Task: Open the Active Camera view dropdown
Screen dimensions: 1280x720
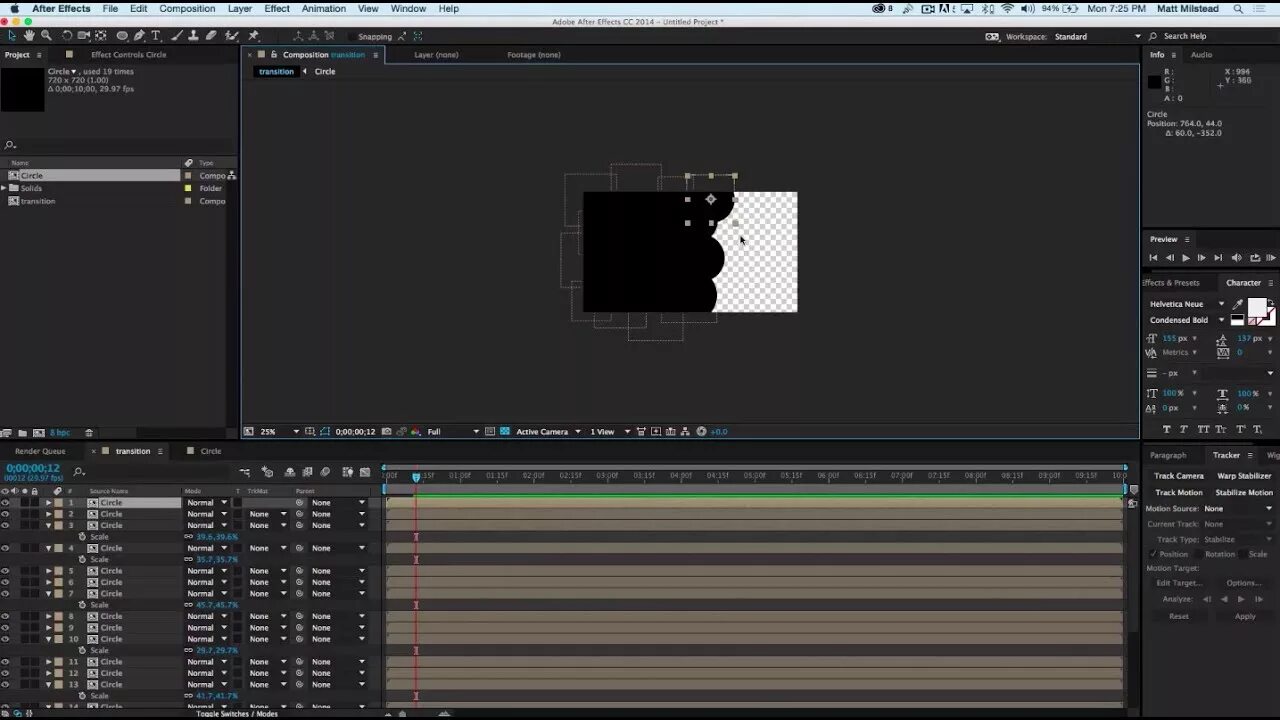Action: (x=548, y=431)
